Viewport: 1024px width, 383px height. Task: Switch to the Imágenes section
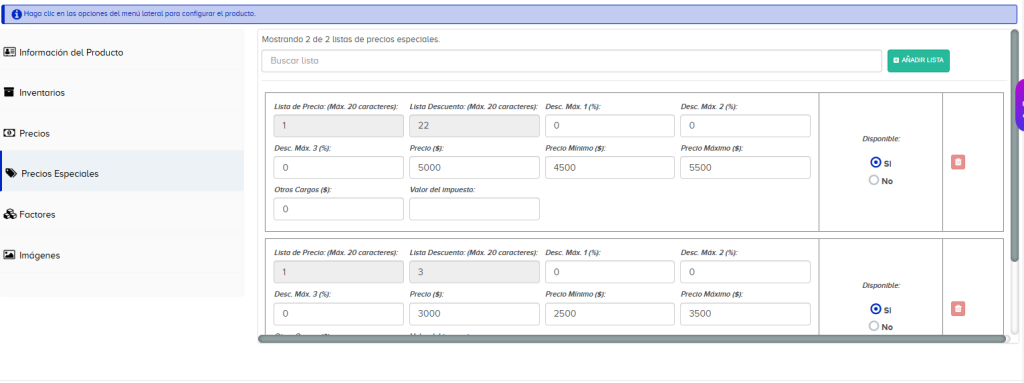pyautogui.click(x=122, y=255)
